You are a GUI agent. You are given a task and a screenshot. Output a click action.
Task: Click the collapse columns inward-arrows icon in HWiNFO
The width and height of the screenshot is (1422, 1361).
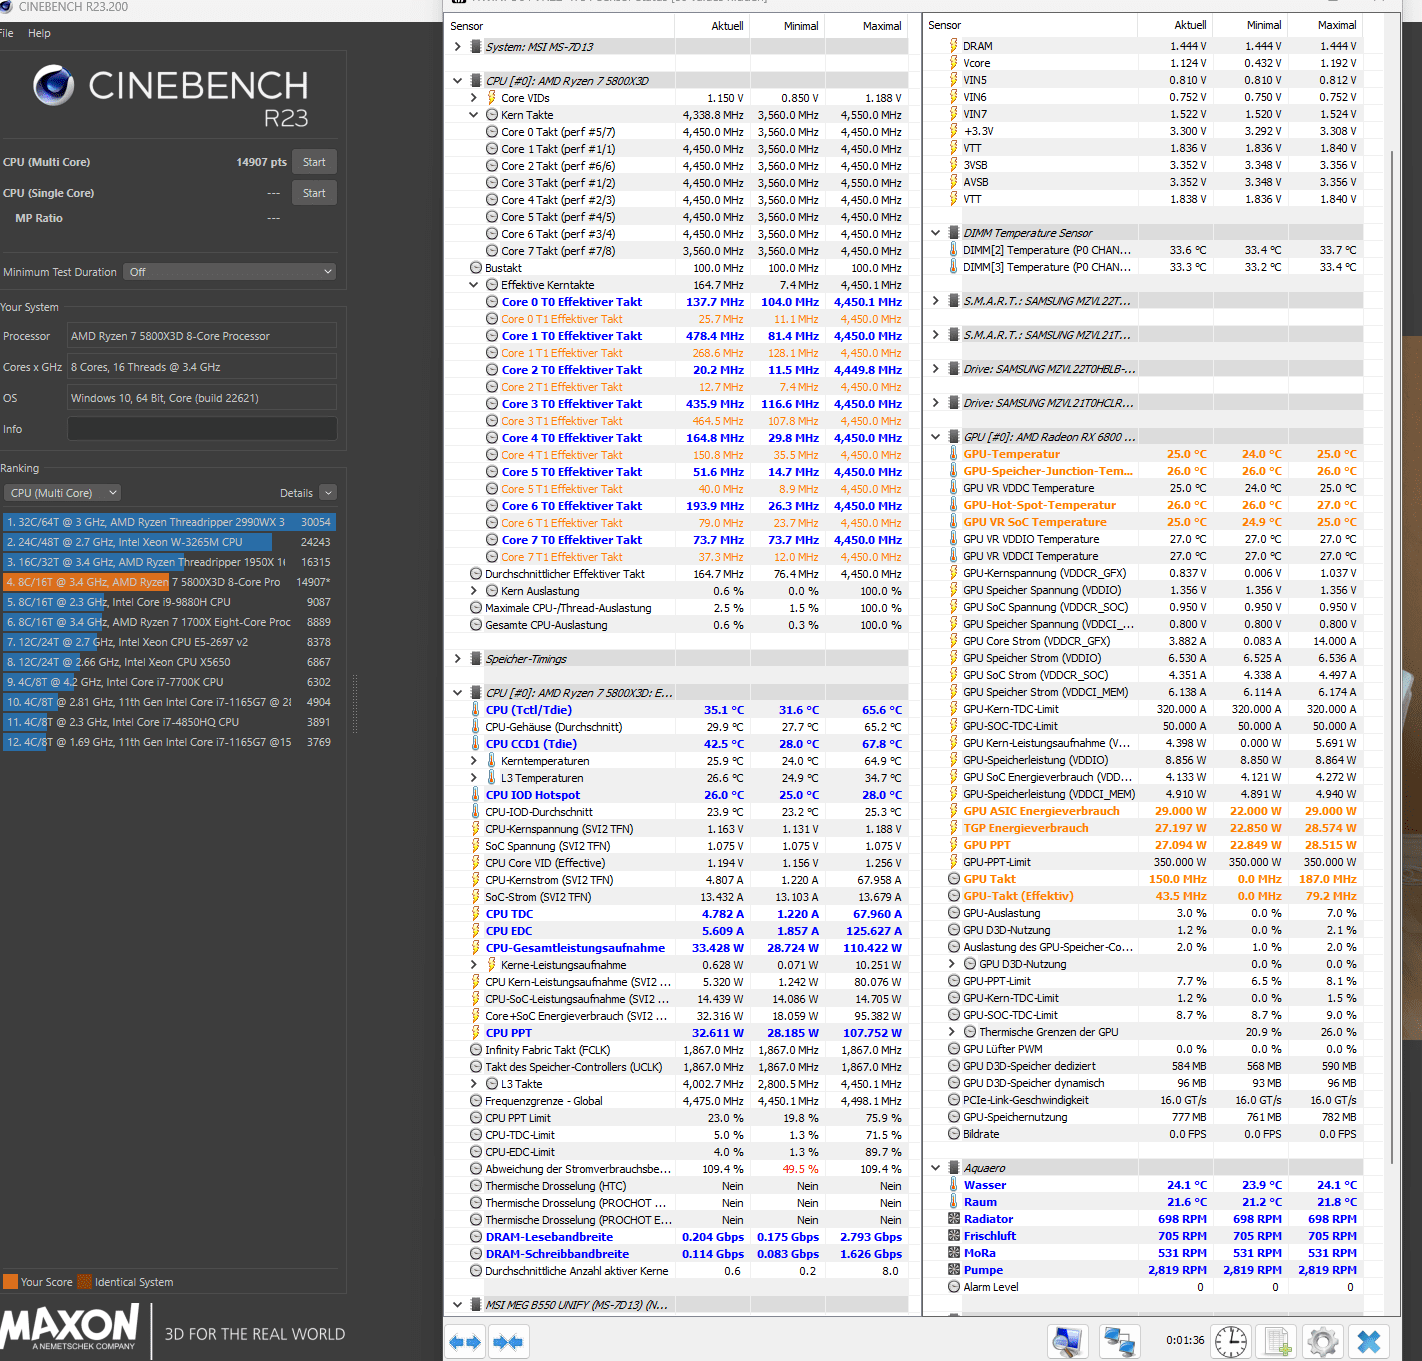(x=508, y=1342)
